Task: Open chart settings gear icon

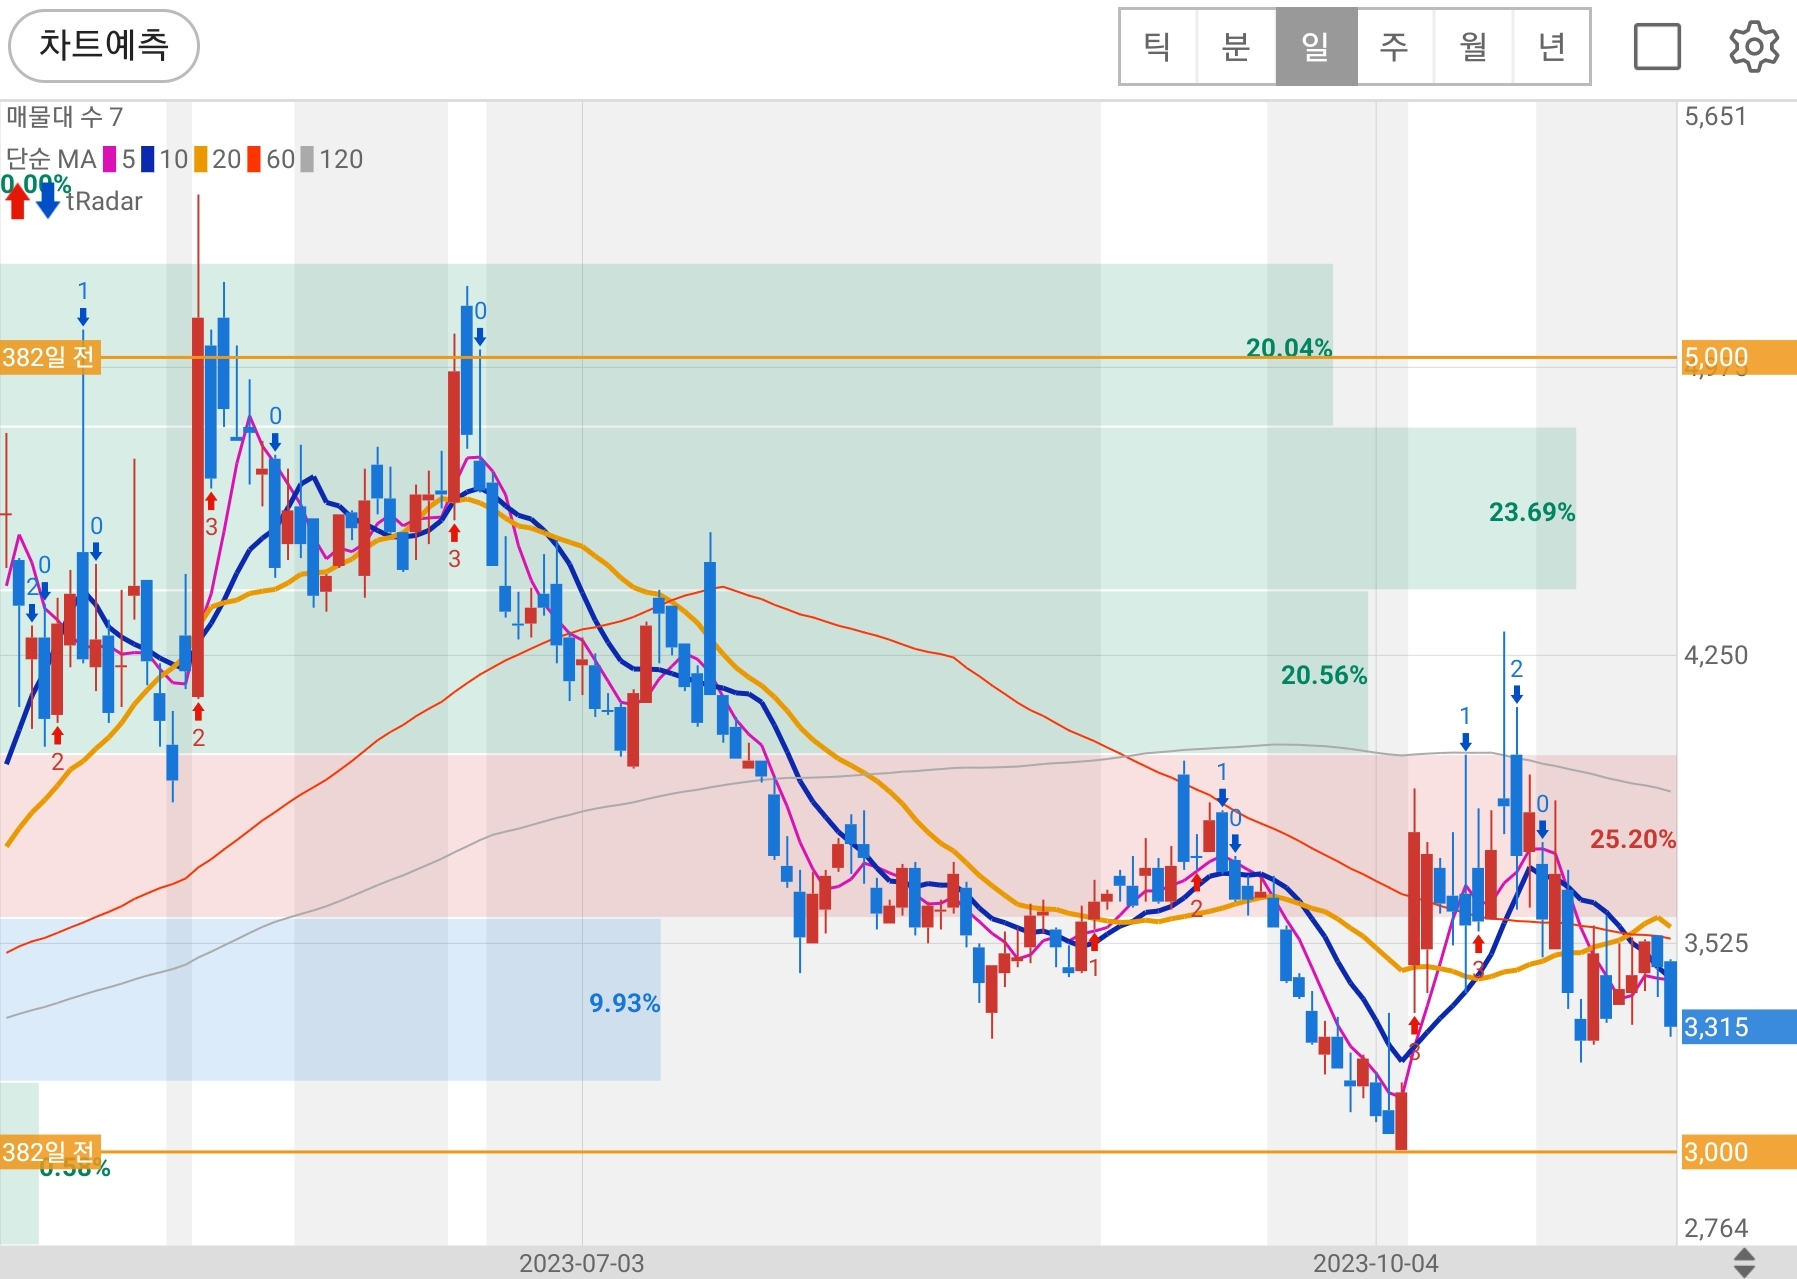Action: (x=1754, y=47)
